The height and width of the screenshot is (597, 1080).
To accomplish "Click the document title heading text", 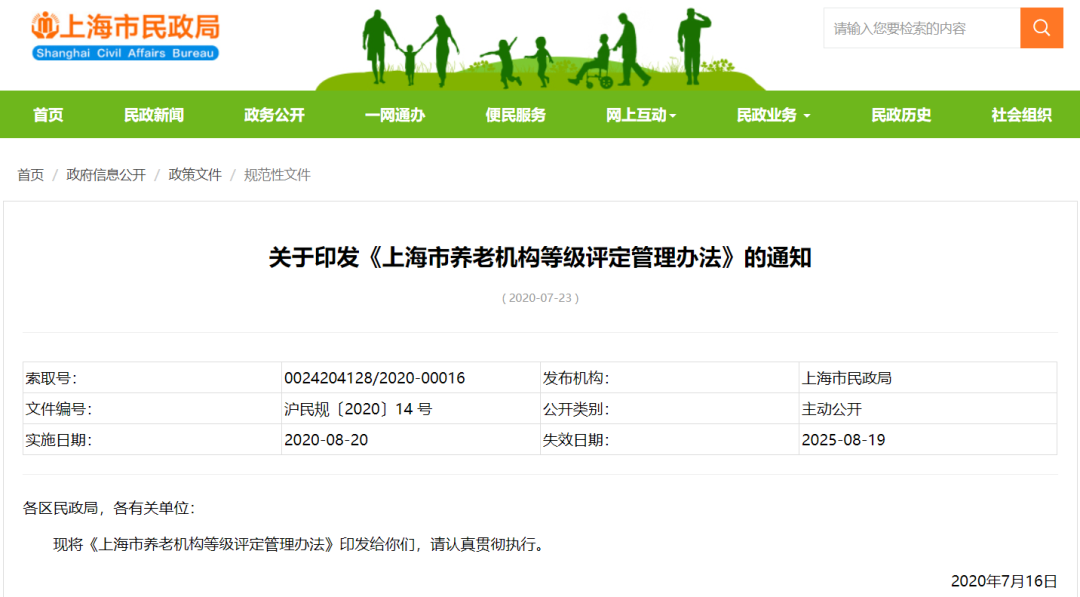I will pos(540,258).
